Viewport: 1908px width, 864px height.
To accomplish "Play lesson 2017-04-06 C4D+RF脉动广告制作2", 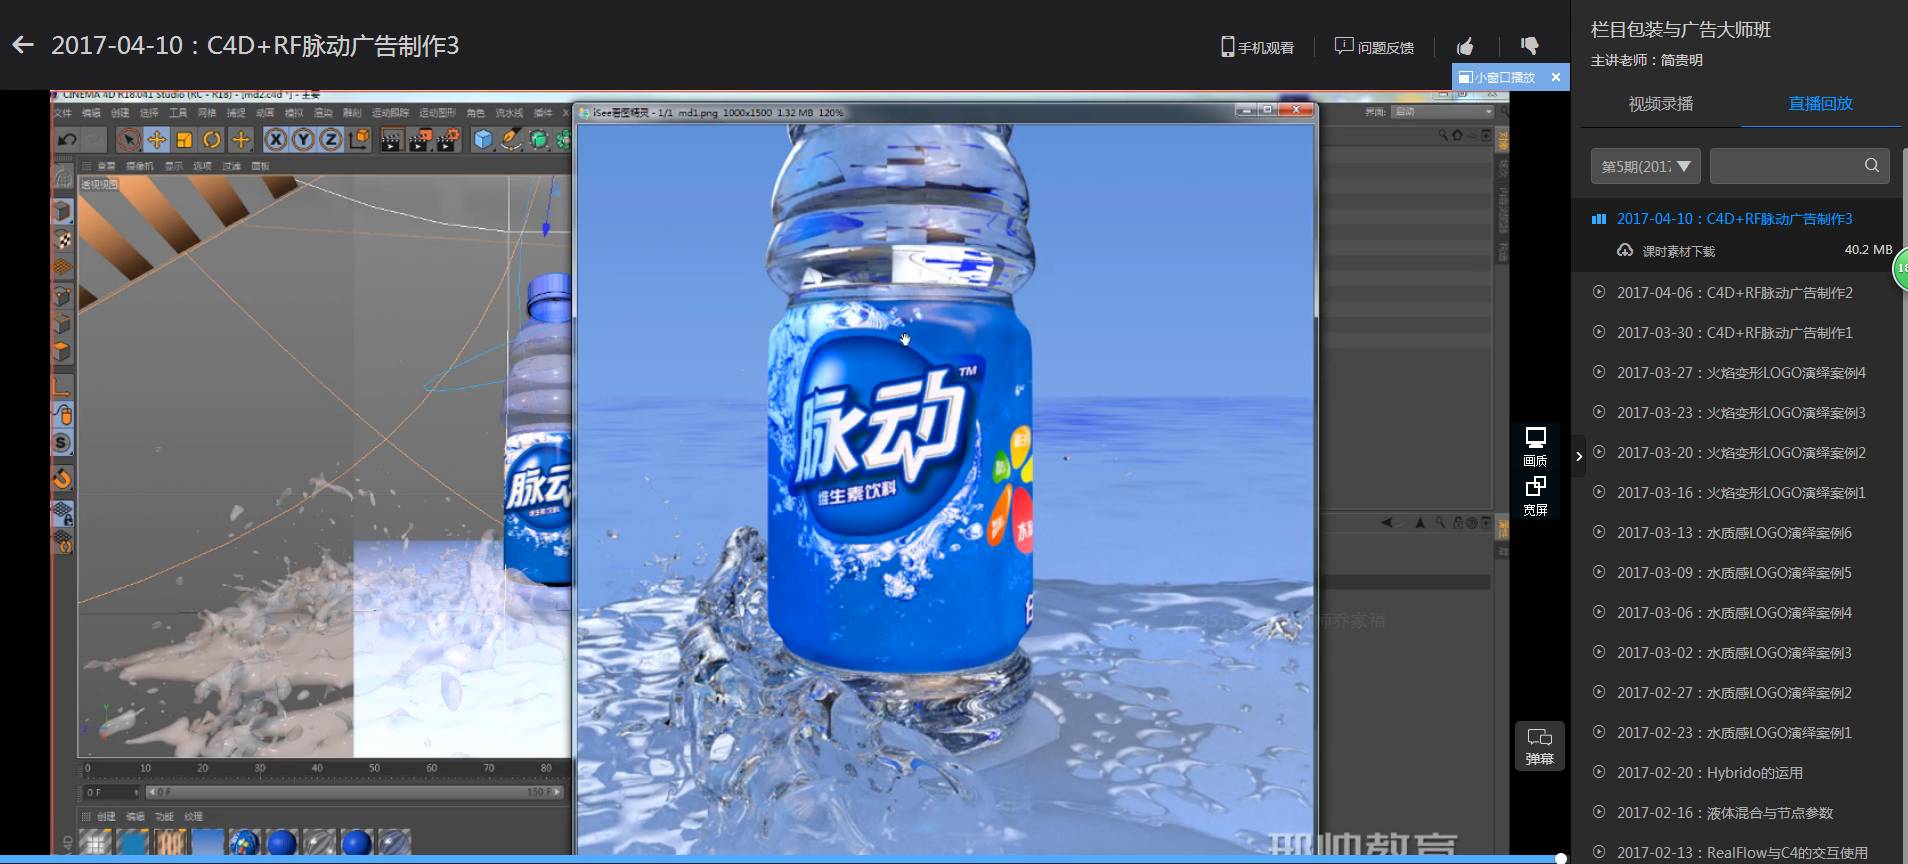I will (x=1734, y=293).
